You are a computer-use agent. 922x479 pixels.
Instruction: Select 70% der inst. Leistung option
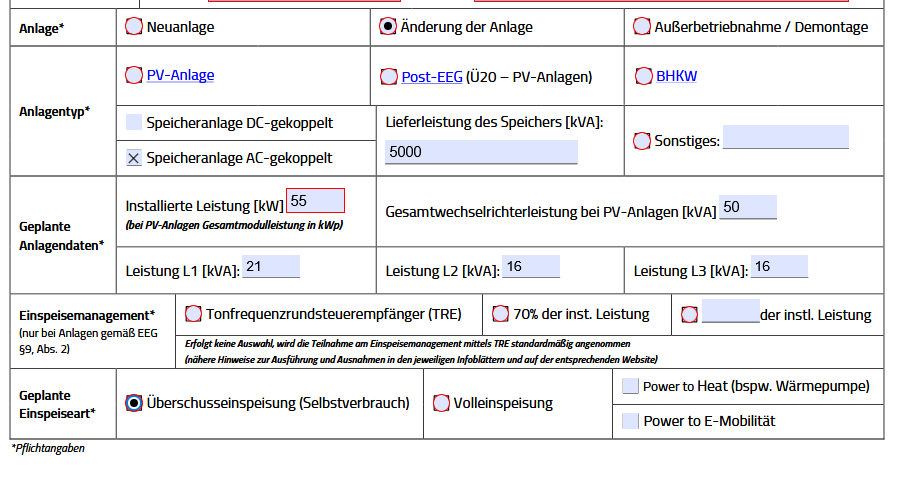click(501, 314)
